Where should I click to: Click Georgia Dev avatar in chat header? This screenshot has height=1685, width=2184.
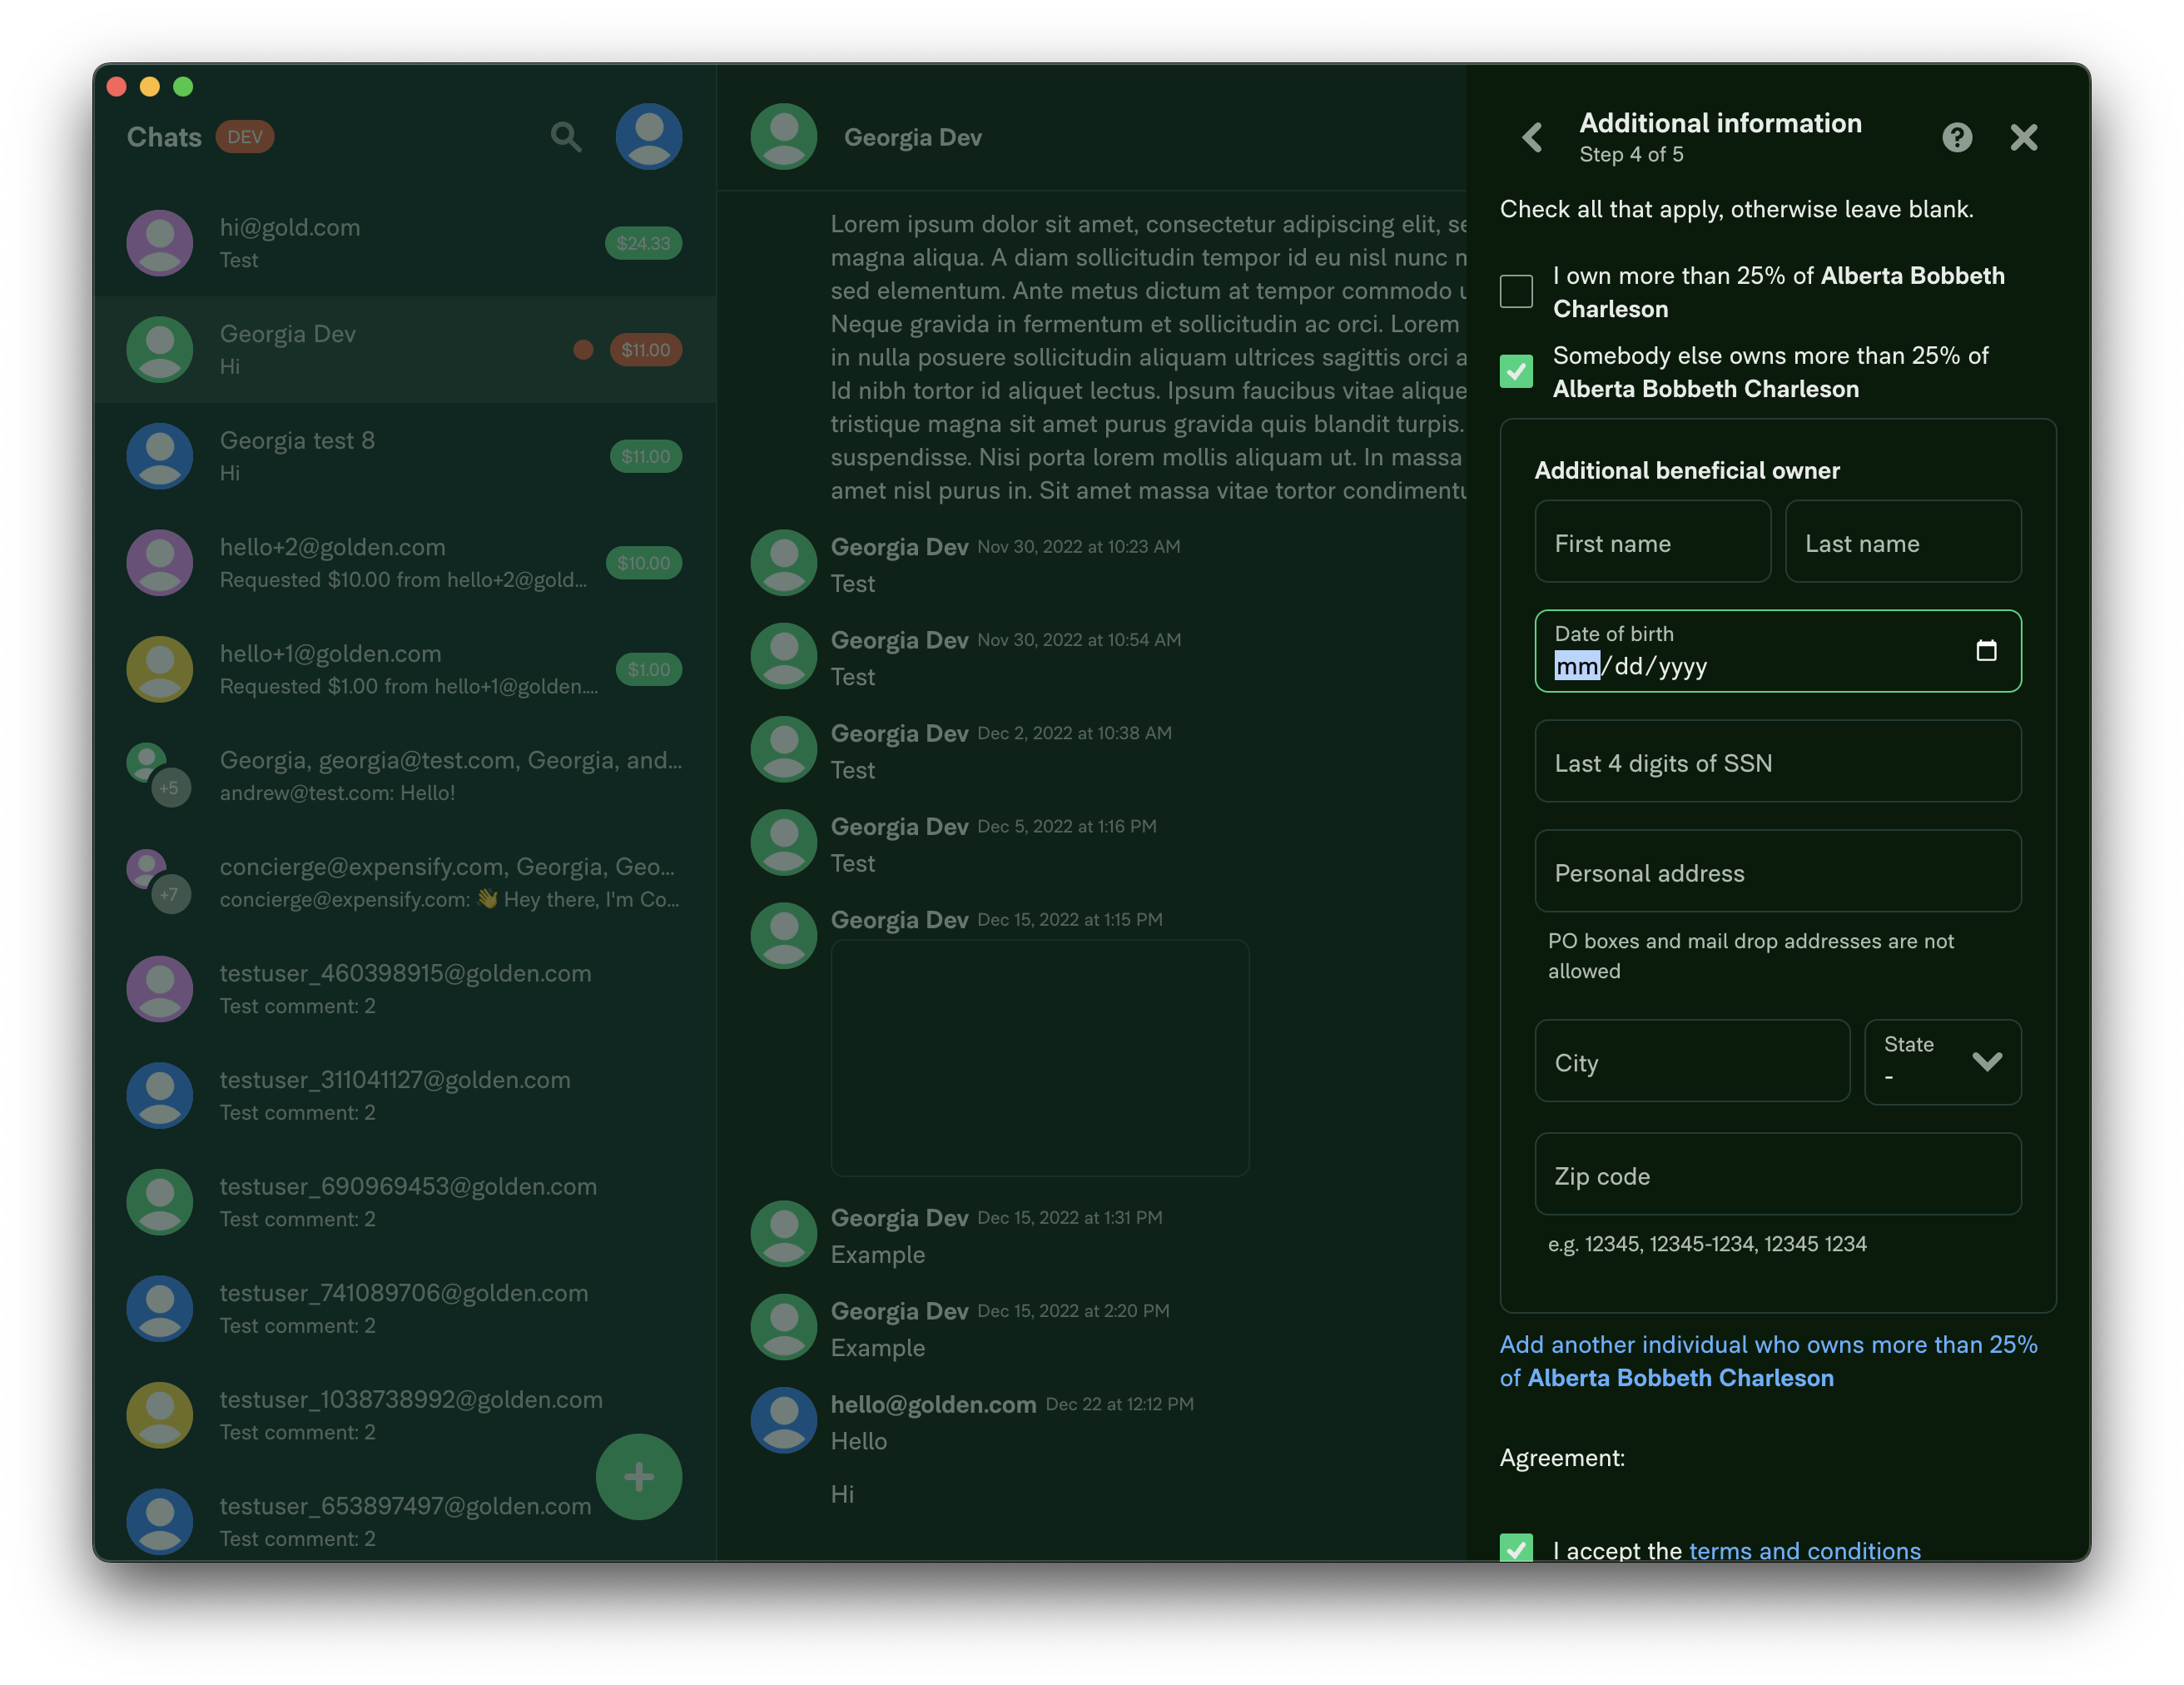click(784, 137)
